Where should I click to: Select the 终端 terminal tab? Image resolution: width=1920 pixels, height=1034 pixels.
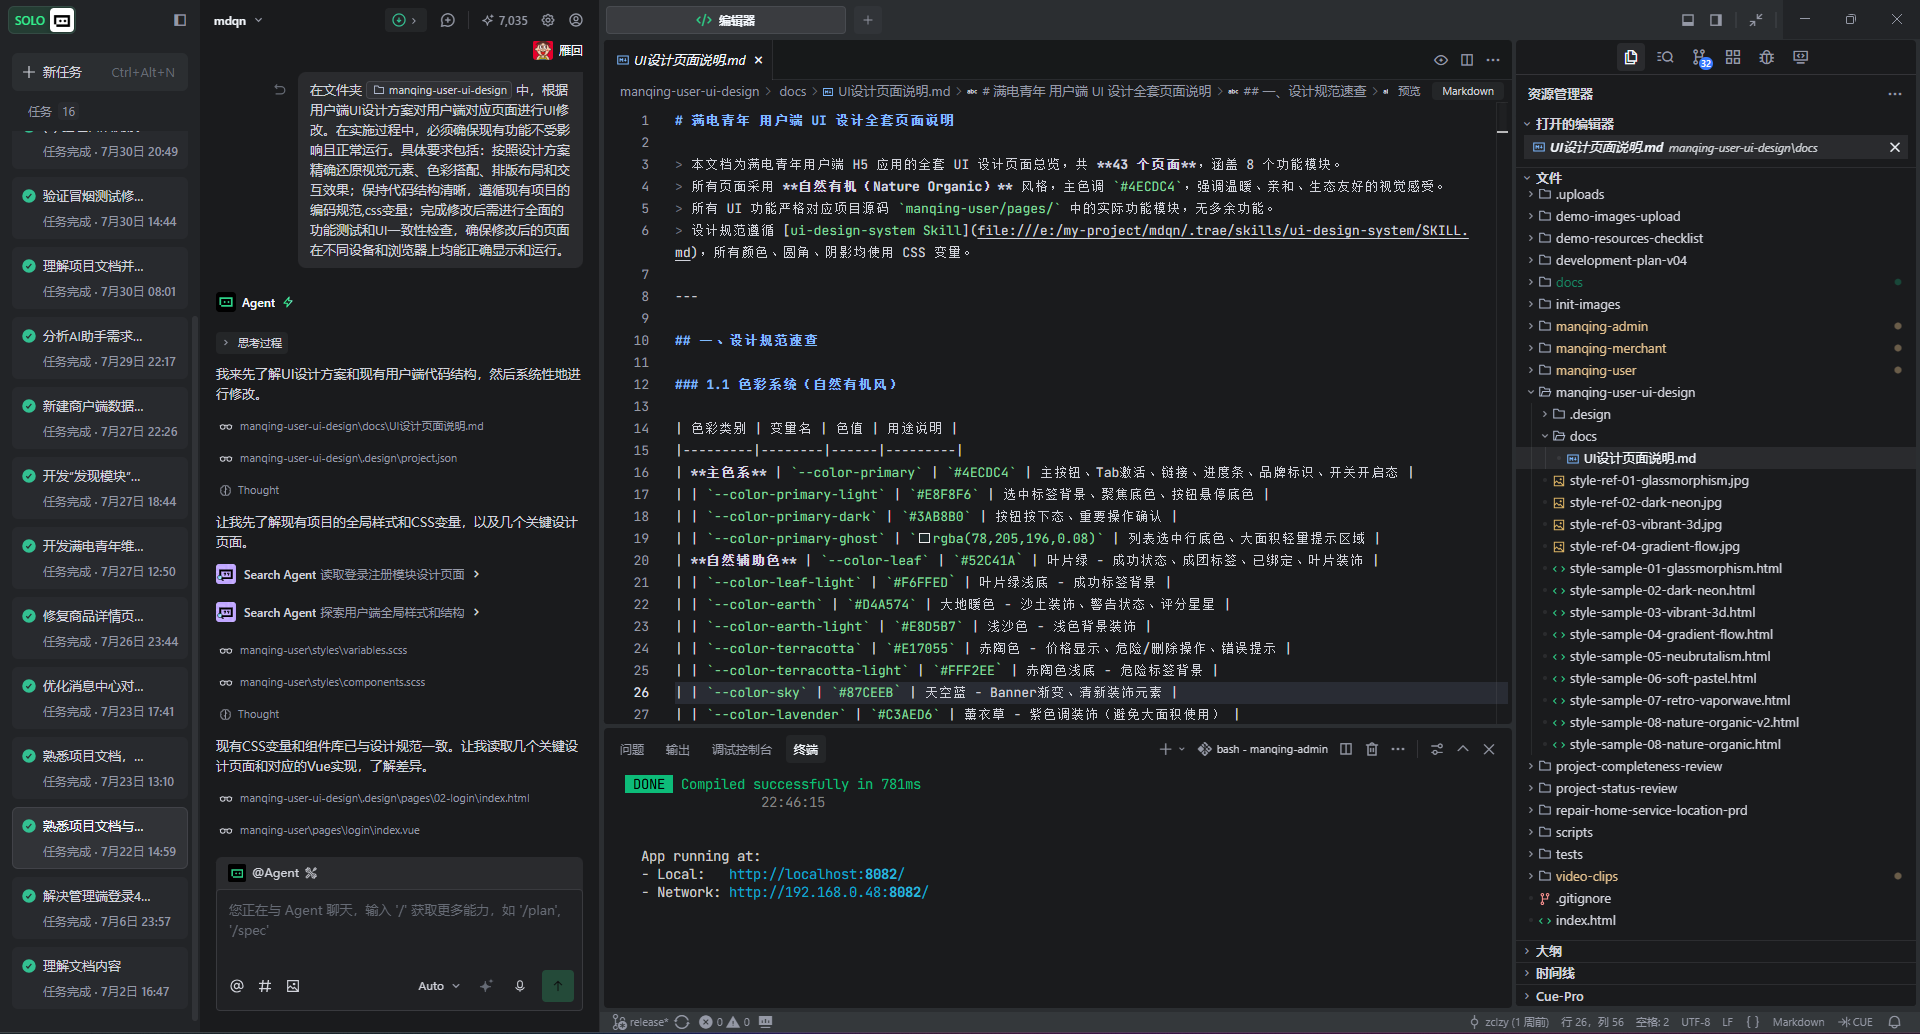point(806,749)
